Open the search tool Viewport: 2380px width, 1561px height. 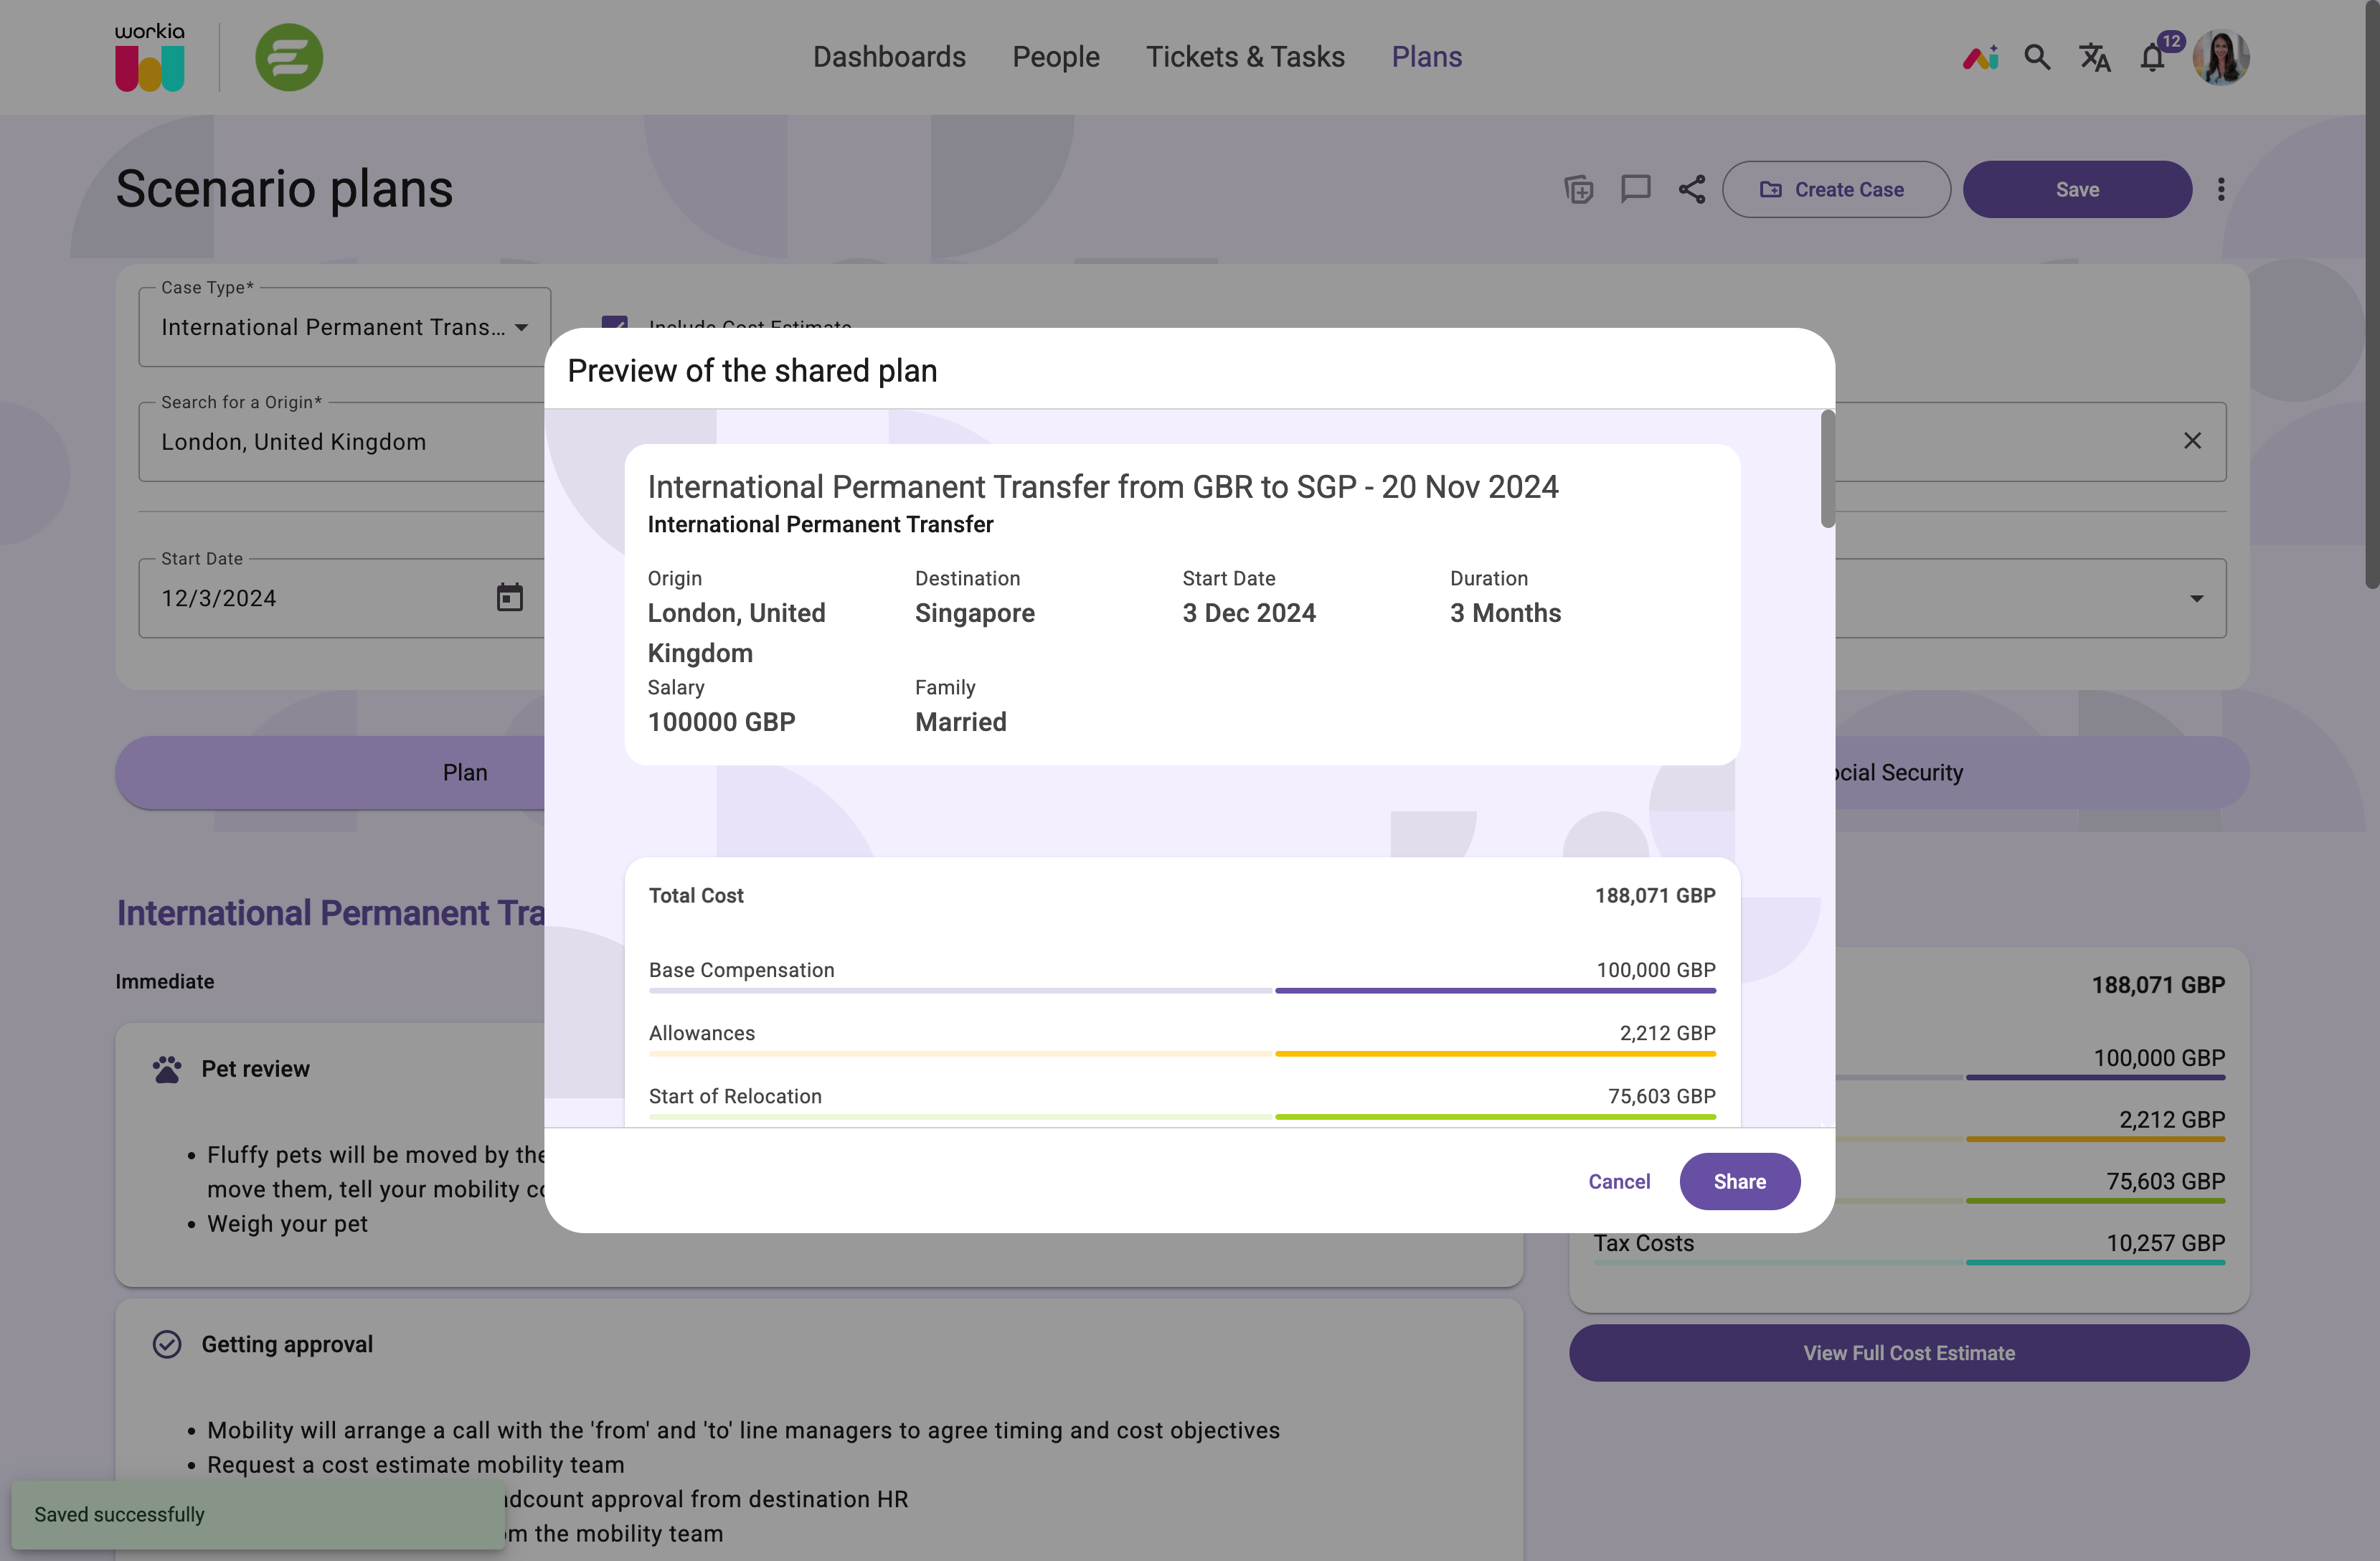[x=2037, y=57]
